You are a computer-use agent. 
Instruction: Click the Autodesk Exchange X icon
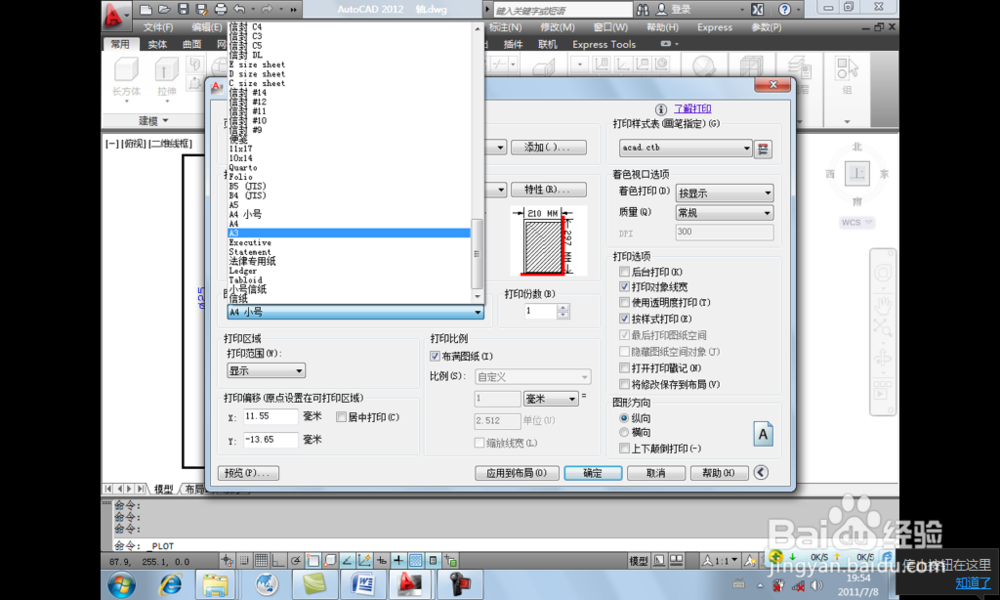pos(757,10)
